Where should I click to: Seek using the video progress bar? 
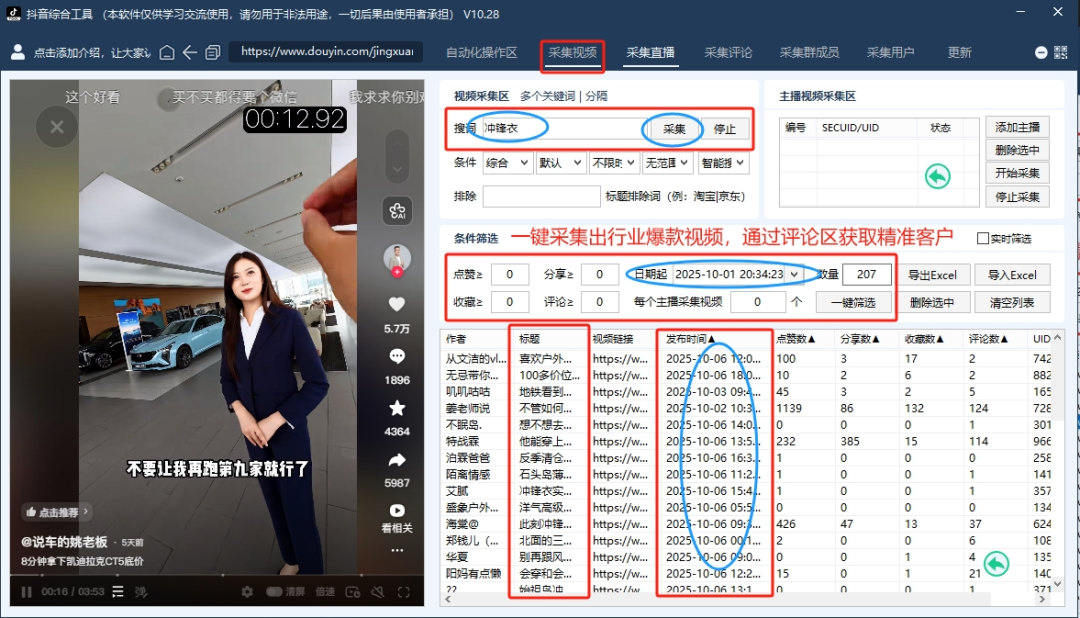tap(217, 576)
